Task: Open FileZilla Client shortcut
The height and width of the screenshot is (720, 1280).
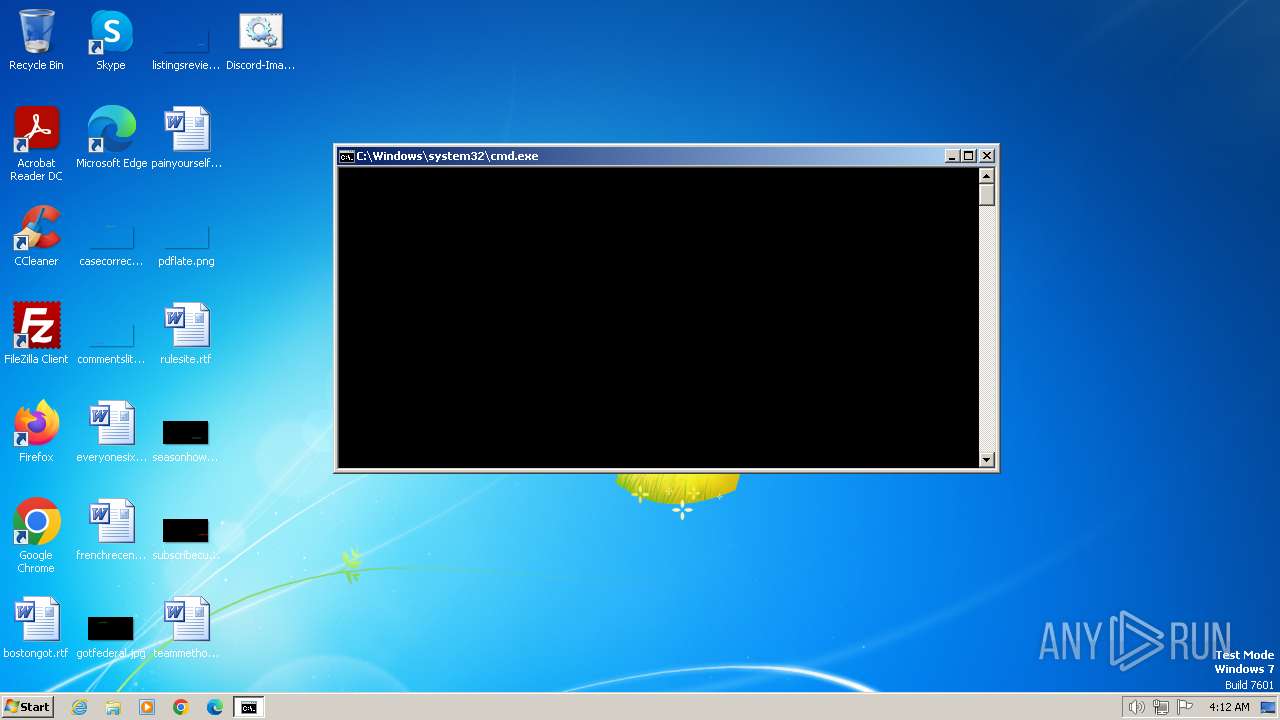Action: (x=36, y=335)
